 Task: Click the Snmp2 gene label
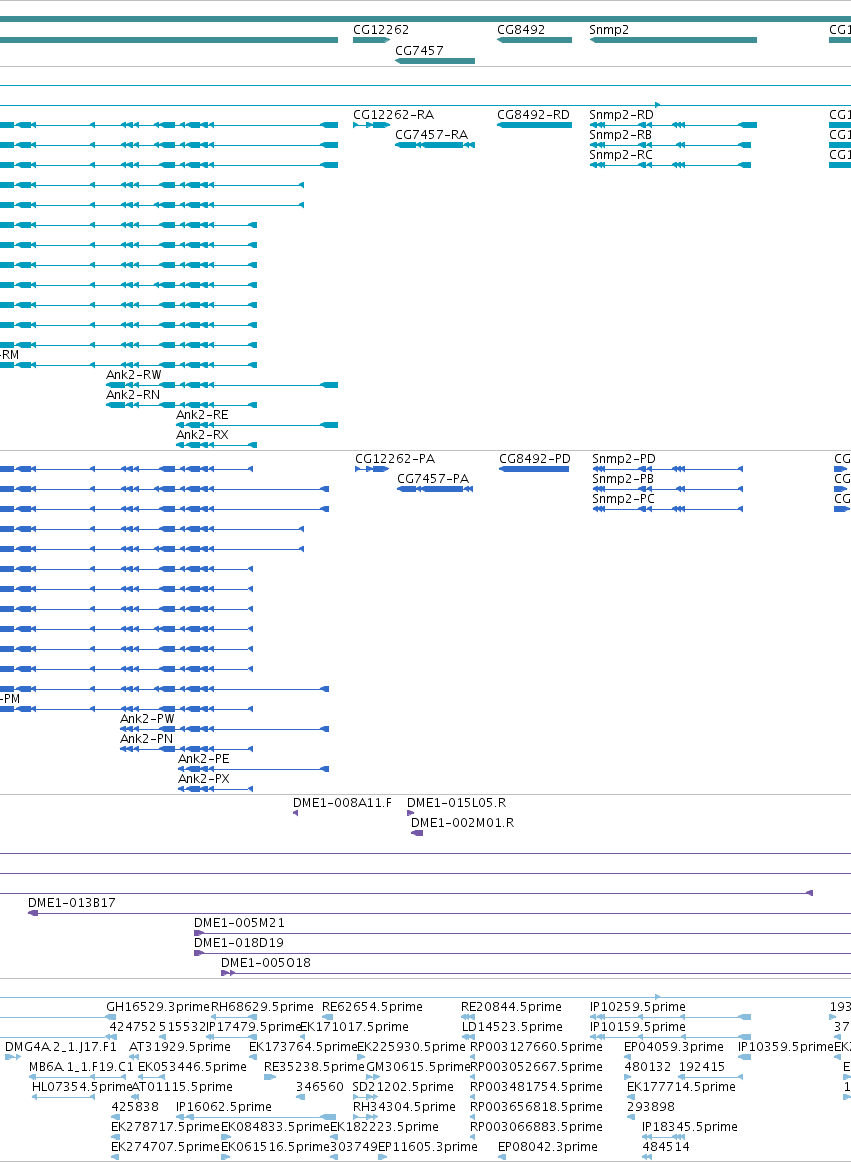pos(609,30)
